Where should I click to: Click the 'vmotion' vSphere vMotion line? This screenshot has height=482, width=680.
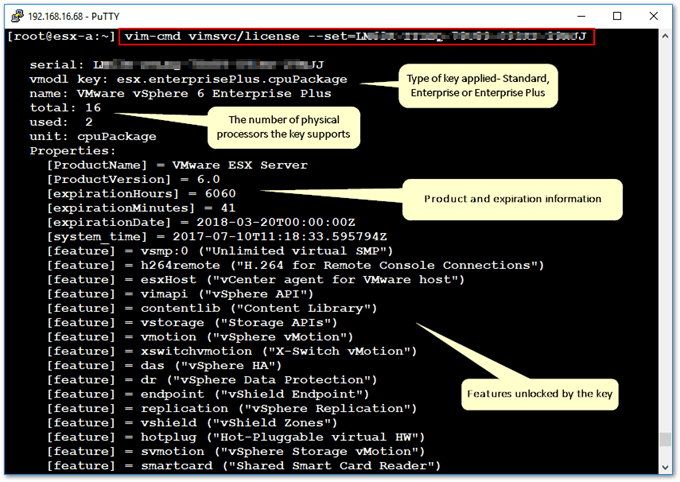point(200,337)
